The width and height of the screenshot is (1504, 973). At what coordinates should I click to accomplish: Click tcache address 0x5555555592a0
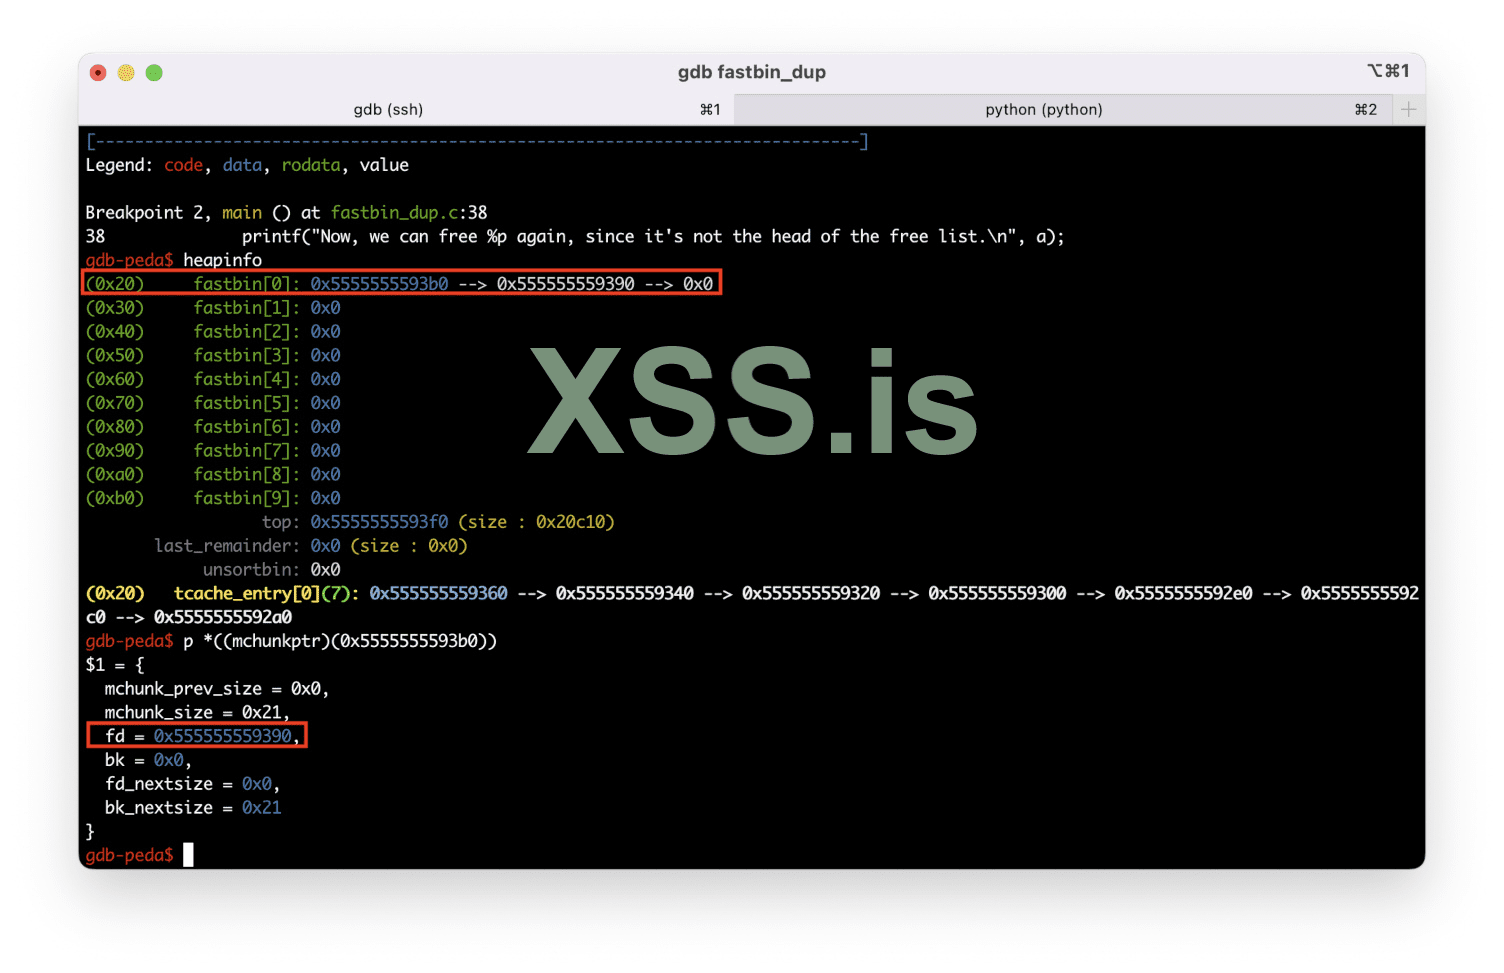223,618
